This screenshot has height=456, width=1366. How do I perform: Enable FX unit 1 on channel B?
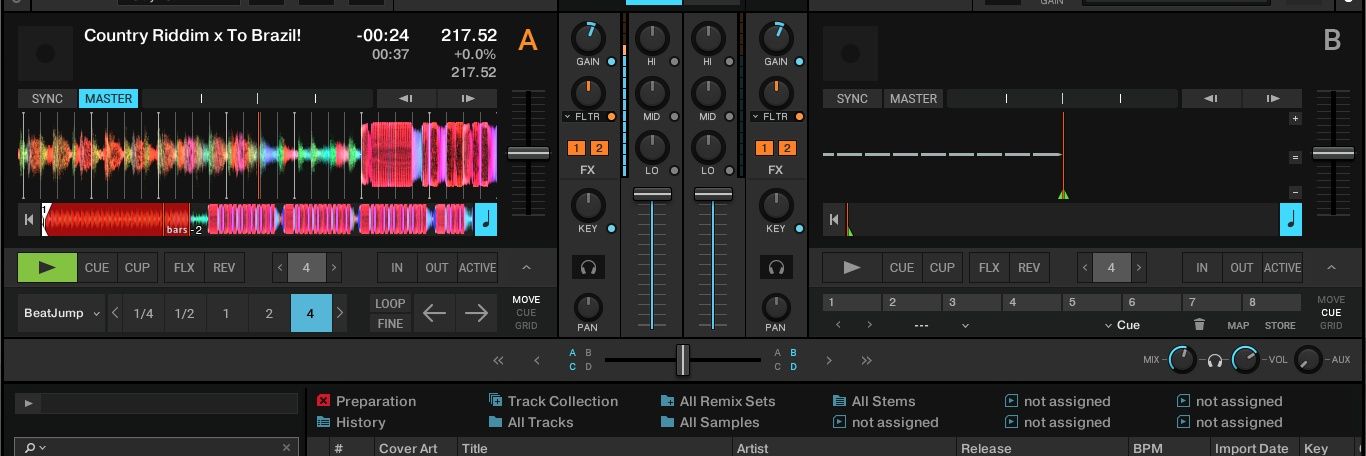[x=765, y=148]
